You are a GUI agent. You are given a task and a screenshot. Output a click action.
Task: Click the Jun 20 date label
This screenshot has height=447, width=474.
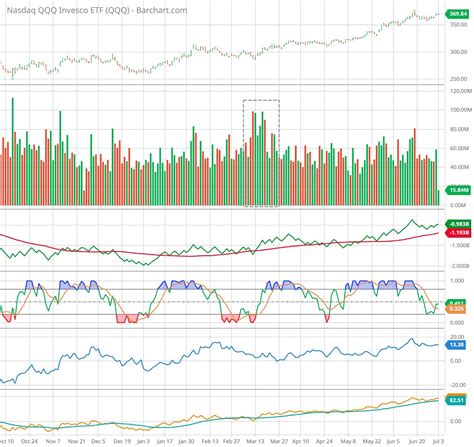pos(417,441)
